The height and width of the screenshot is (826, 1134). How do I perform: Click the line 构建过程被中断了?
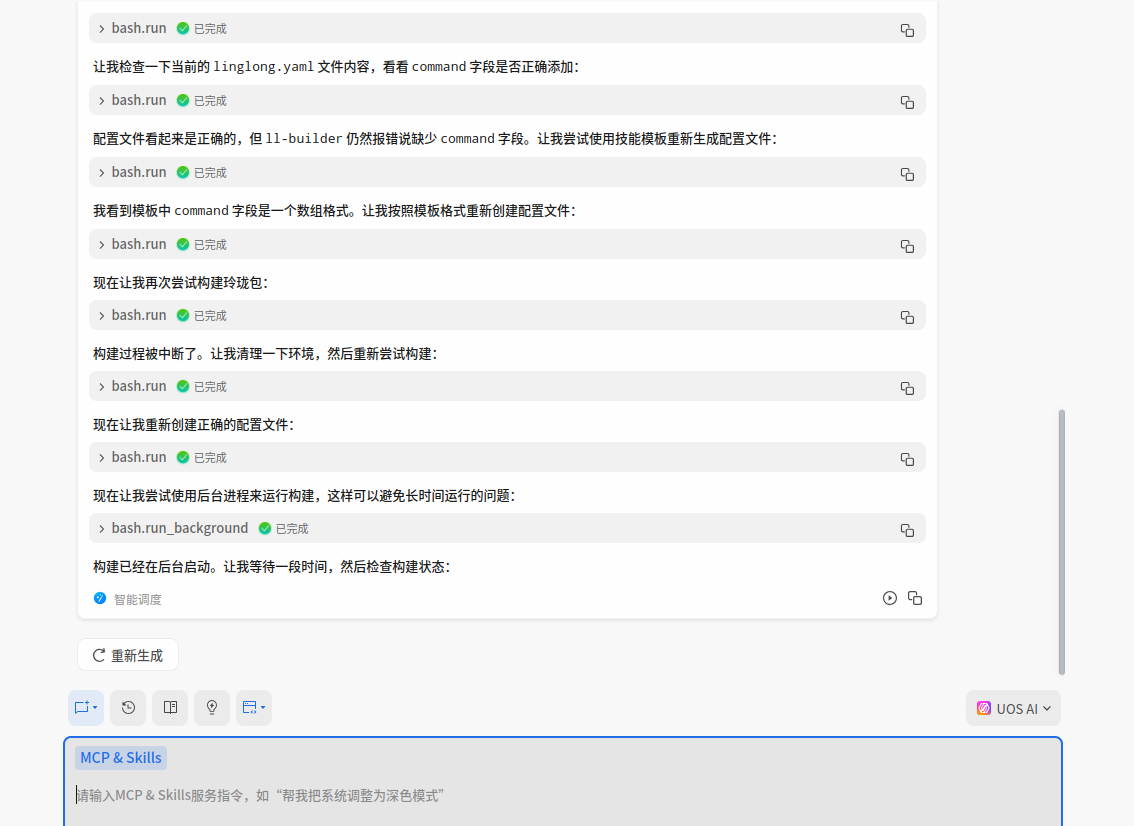tap(265, 354)
